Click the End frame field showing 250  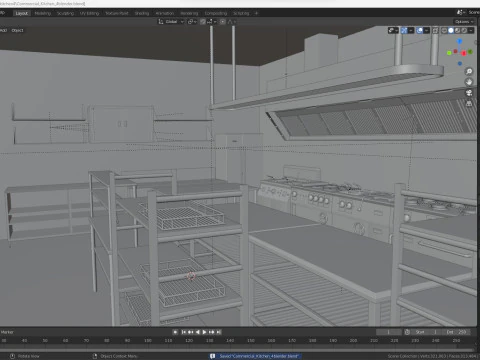point(456,332)
